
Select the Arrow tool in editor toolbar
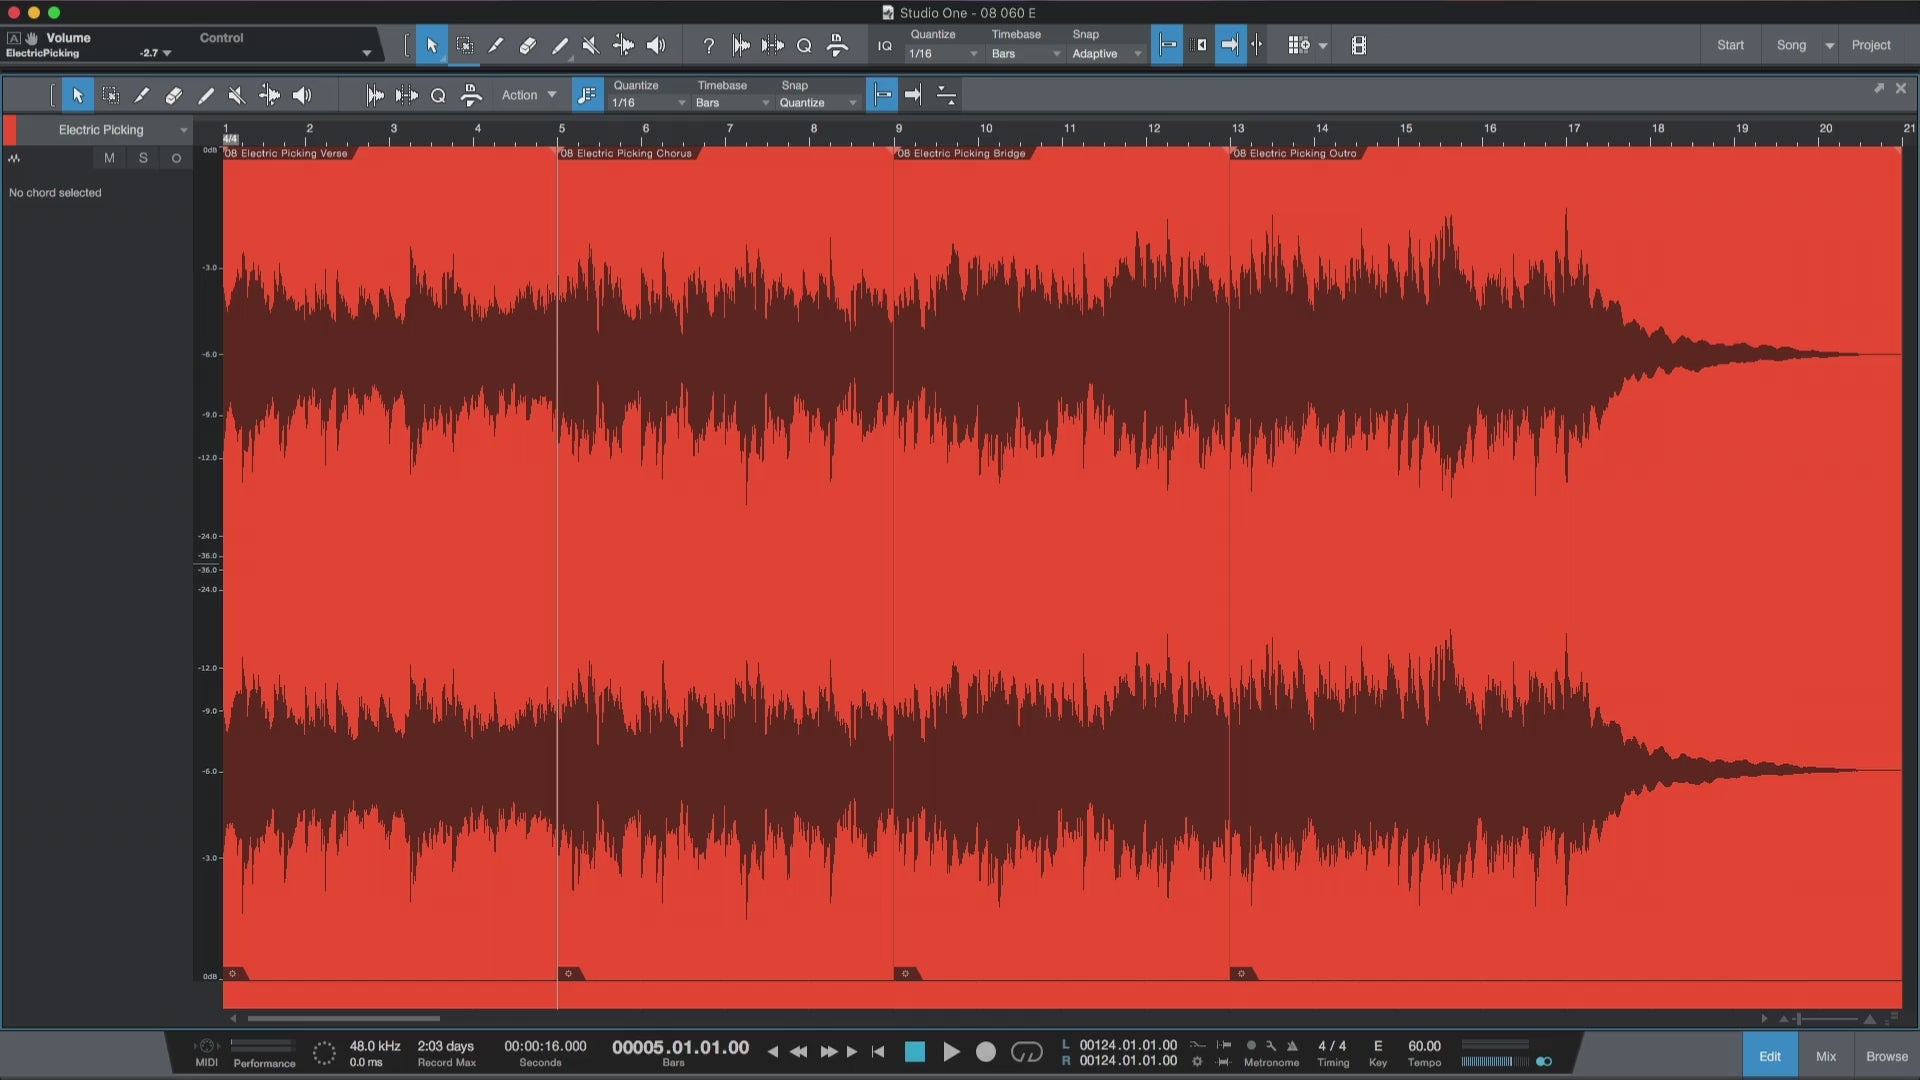[x=78, y=95]
